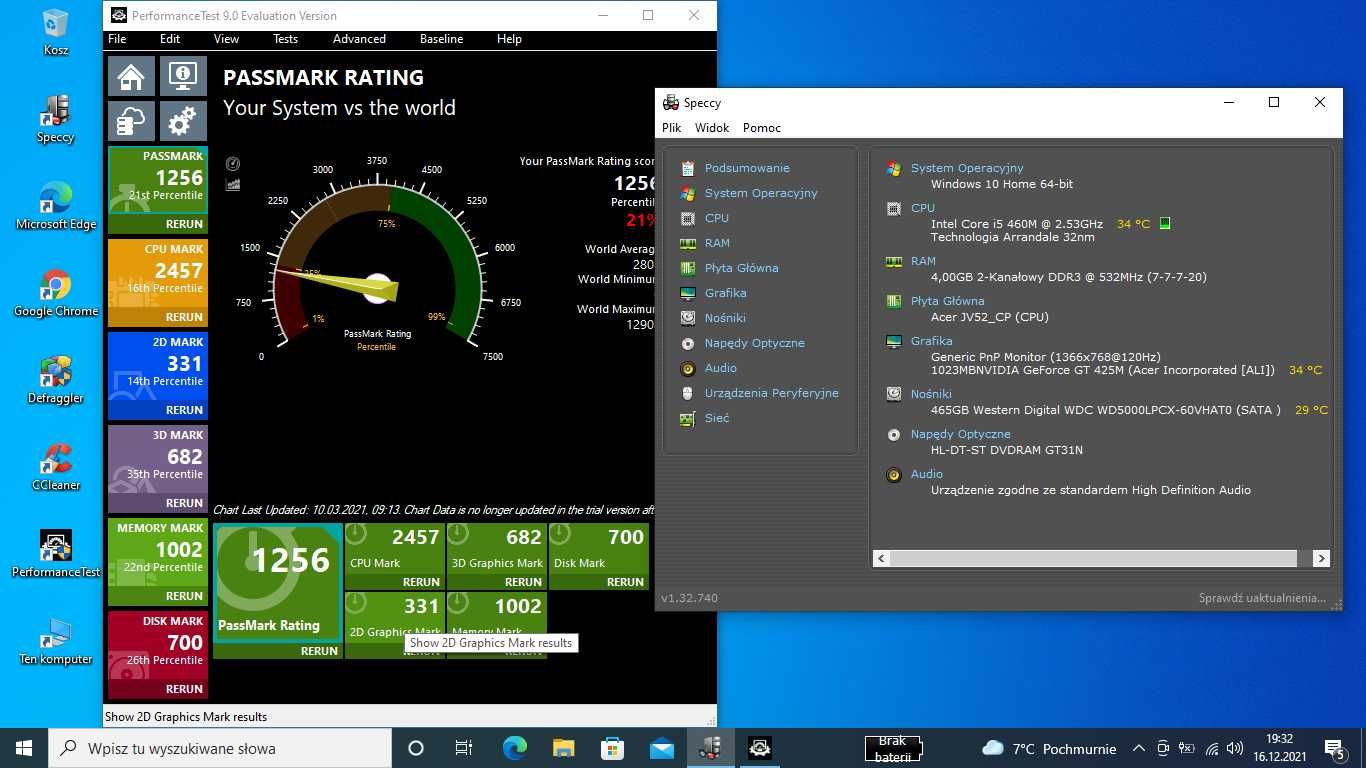Select gauge view icon beside chart
Screen dimensions: 1366x768
click(x=233, y=164)
